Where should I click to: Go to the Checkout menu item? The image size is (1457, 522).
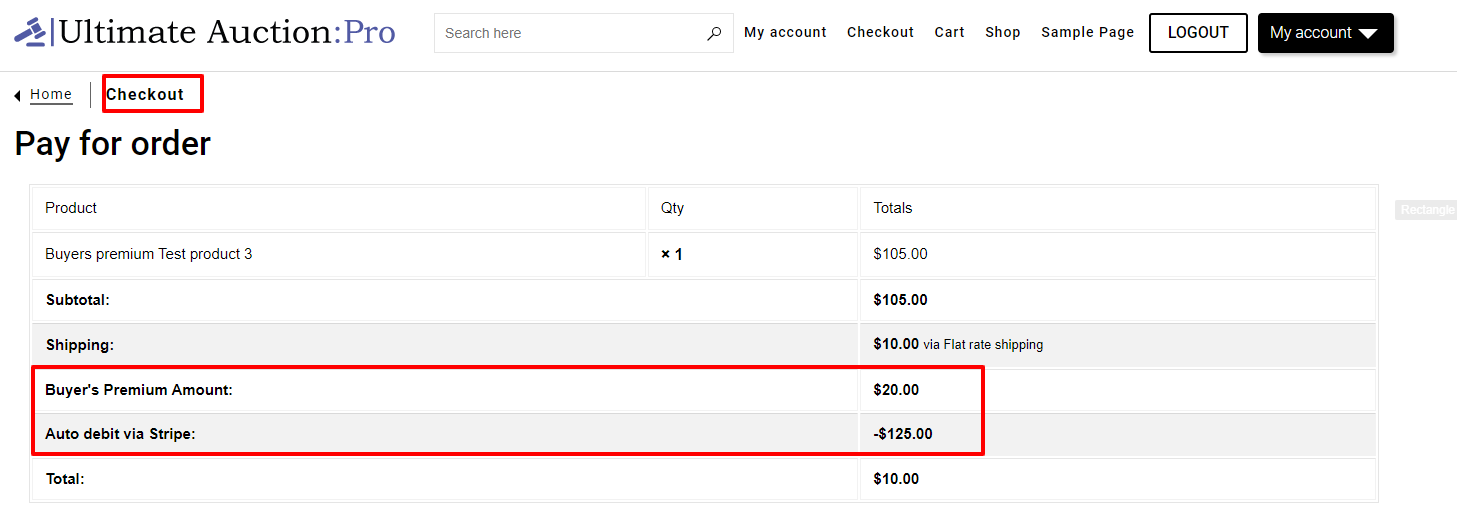point(880,32)
